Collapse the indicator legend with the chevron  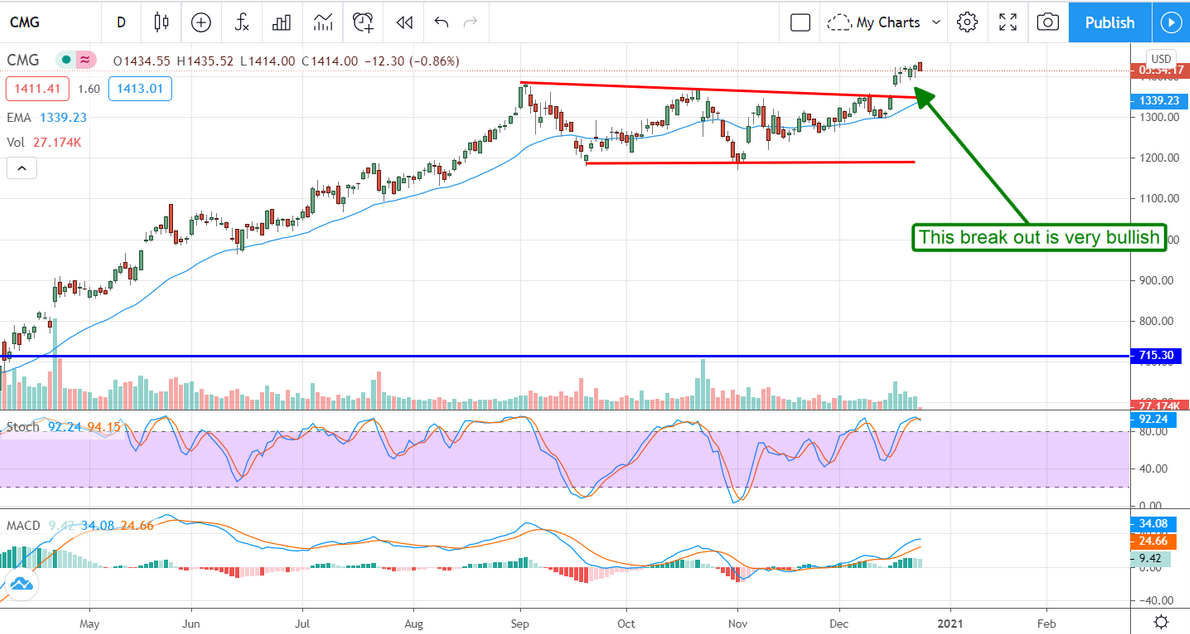click(x=22, y=168)
